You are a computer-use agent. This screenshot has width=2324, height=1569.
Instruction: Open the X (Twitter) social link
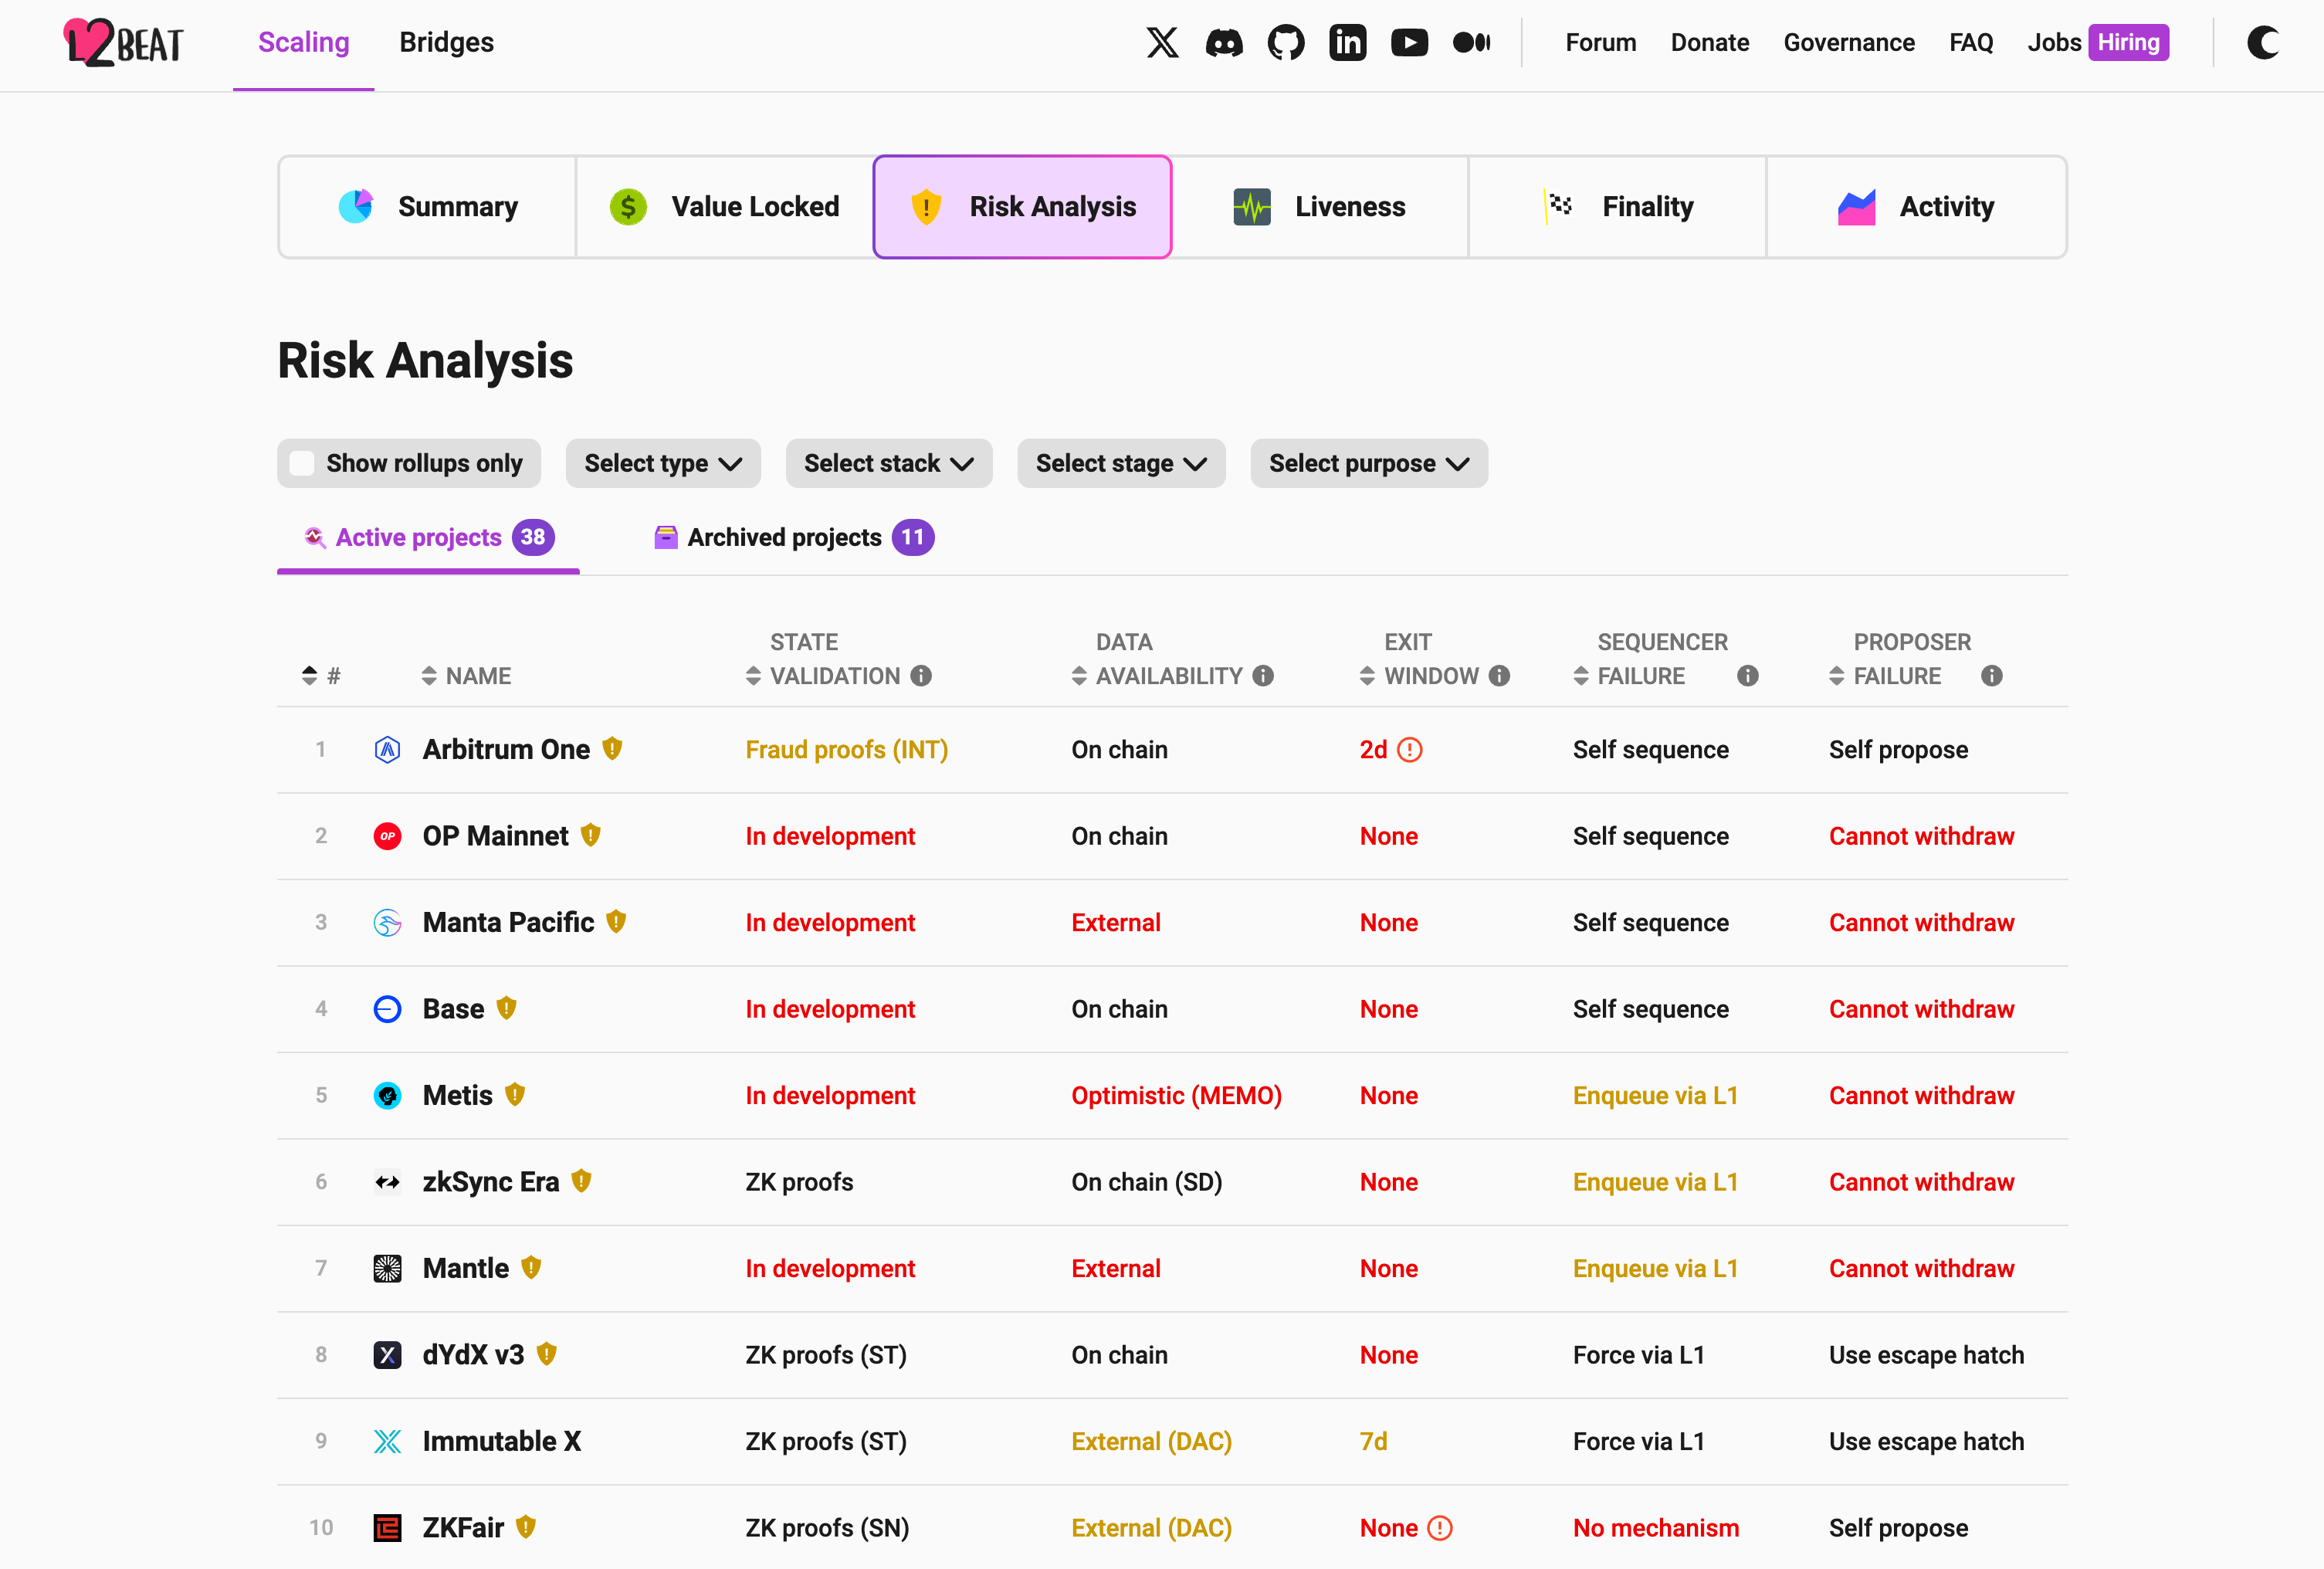click(1162, 42)
